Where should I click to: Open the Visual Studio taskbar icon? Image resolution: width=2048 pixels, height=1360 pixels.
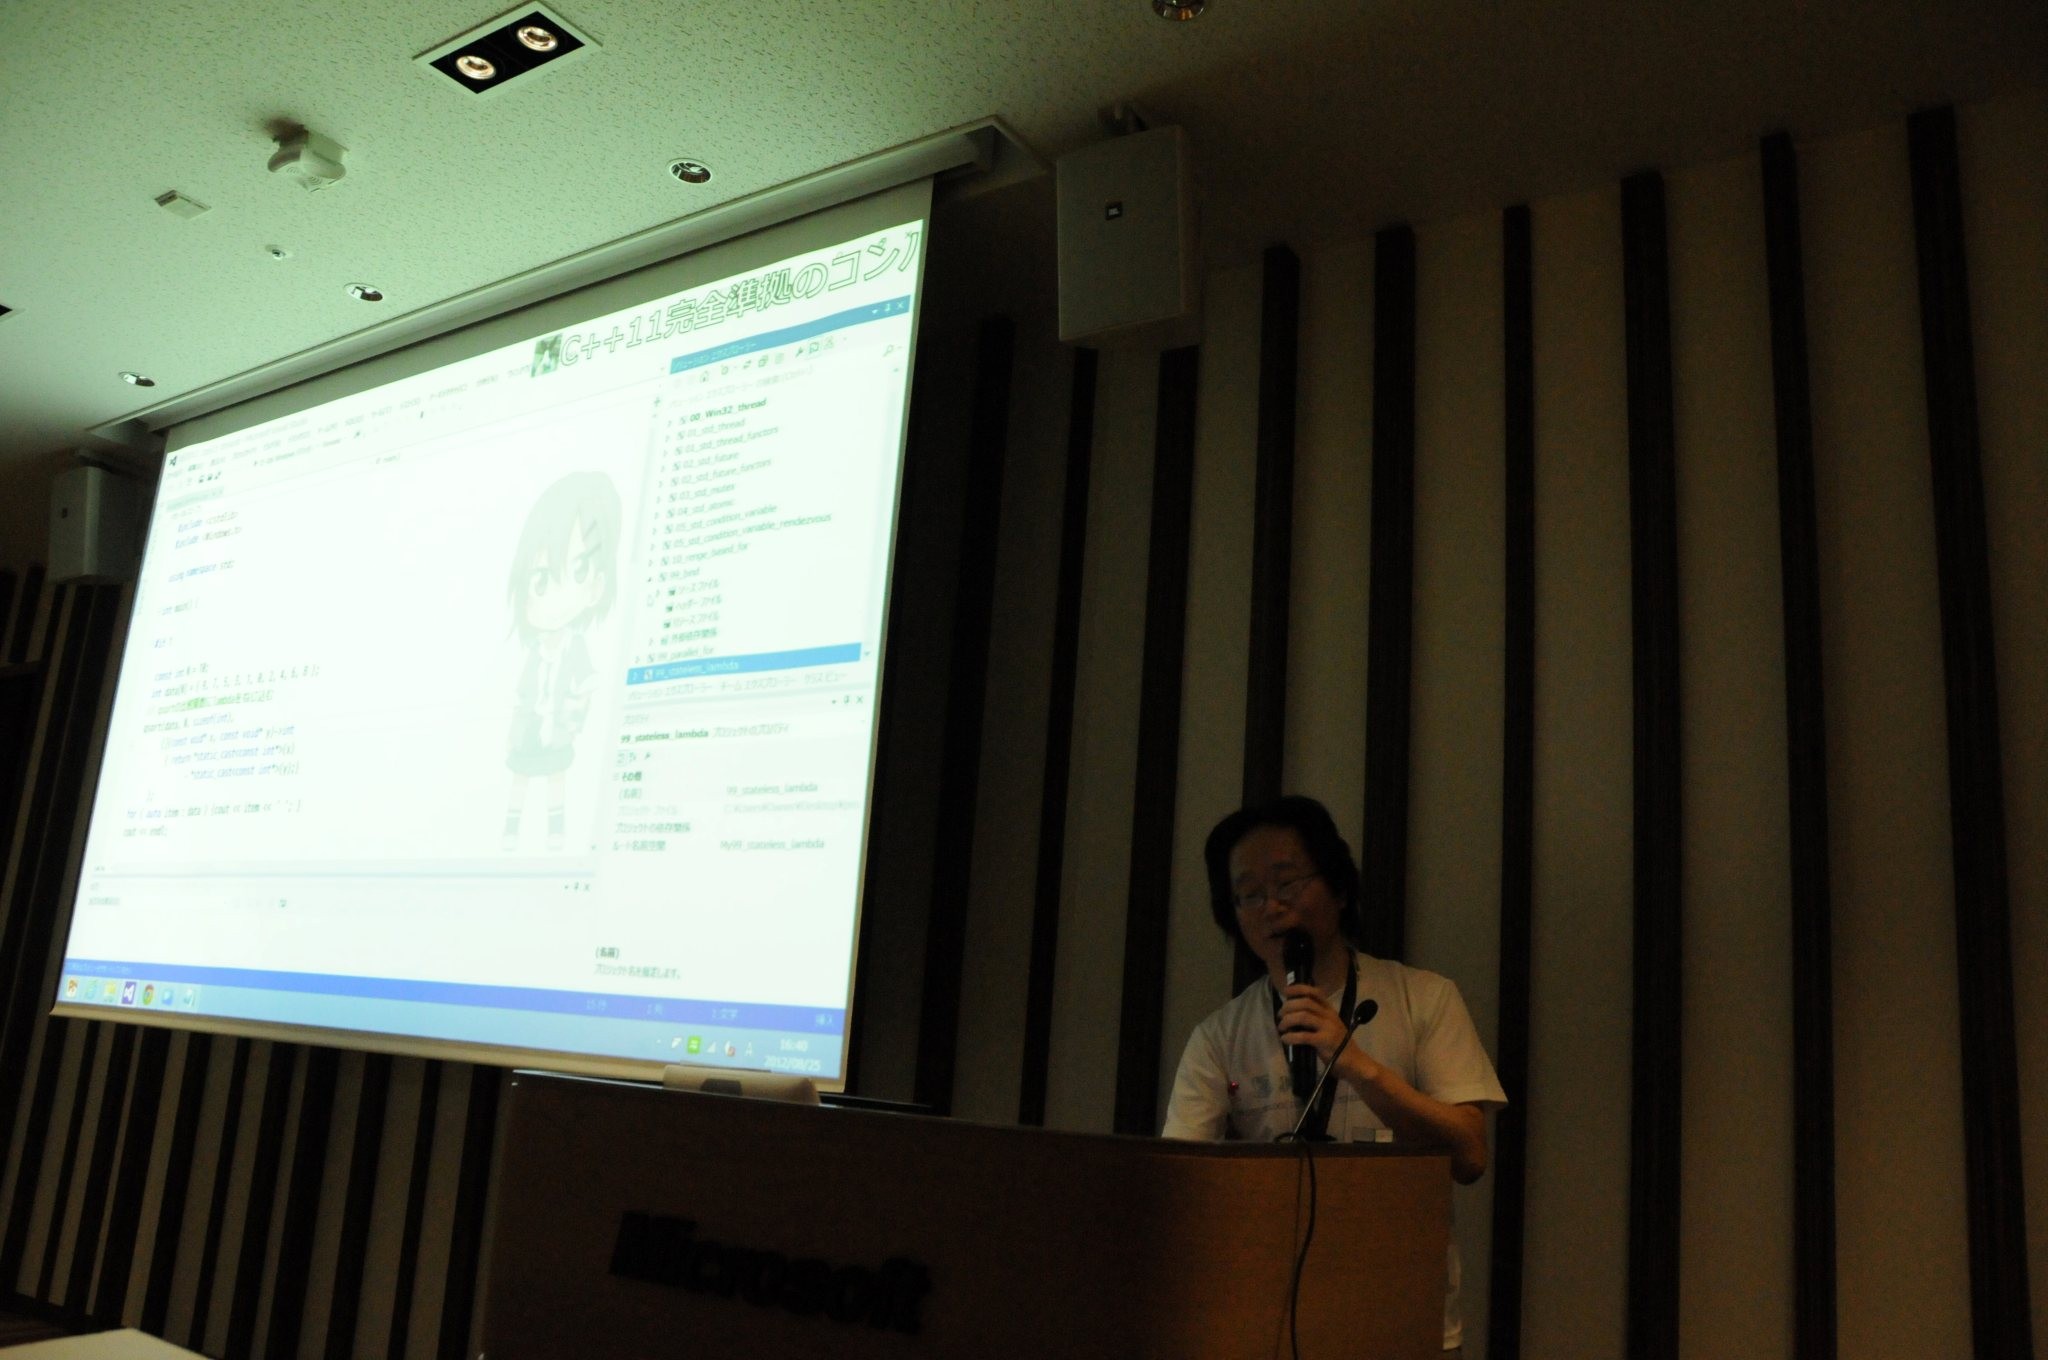click(x=128, y=993)
